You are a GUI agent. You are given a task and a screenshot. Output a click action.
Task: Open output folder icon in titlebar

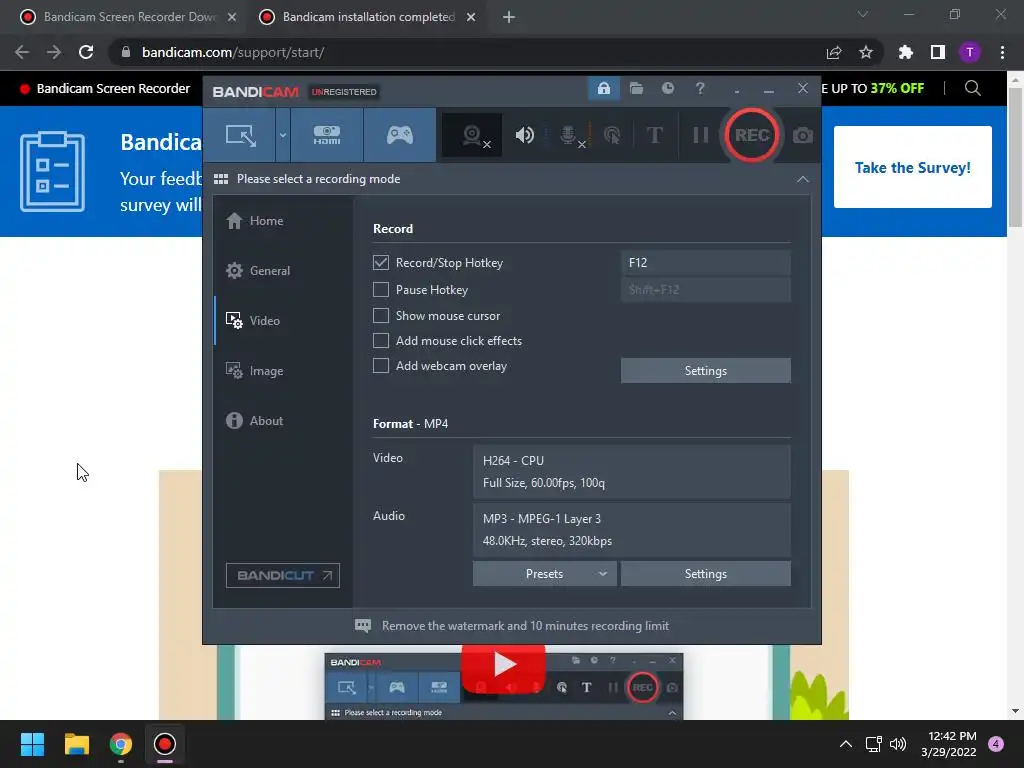636,88
